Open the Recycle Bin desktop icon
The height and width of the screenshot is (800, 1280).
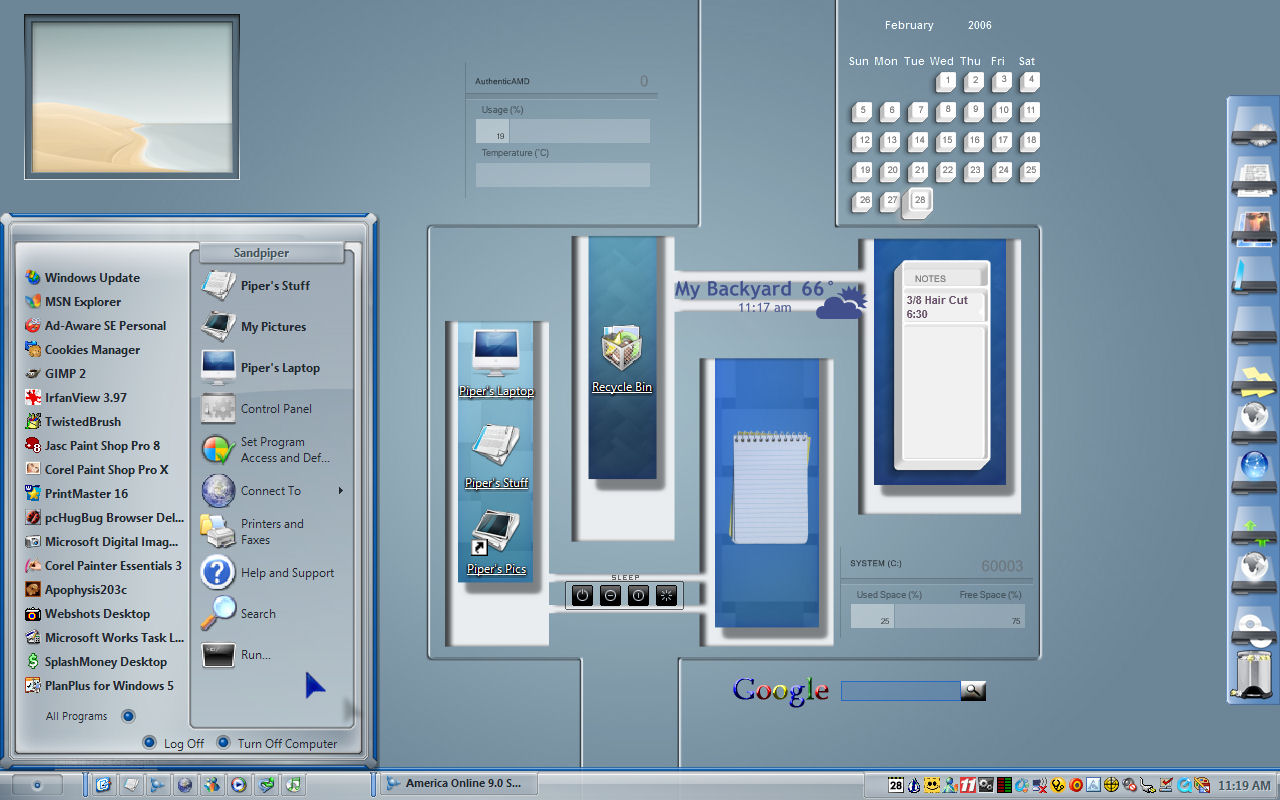(x=621, y=360)
